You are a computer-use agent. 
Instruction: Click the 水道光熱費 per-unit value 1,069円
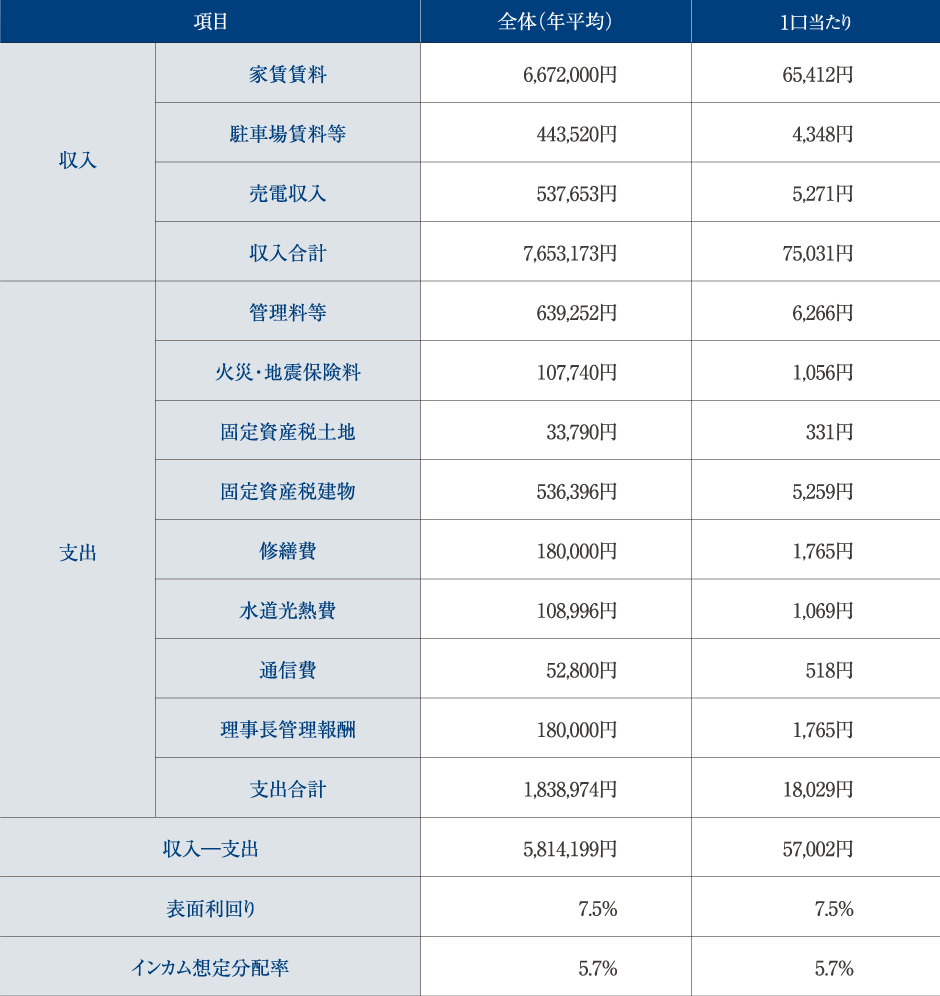point(822,611)
